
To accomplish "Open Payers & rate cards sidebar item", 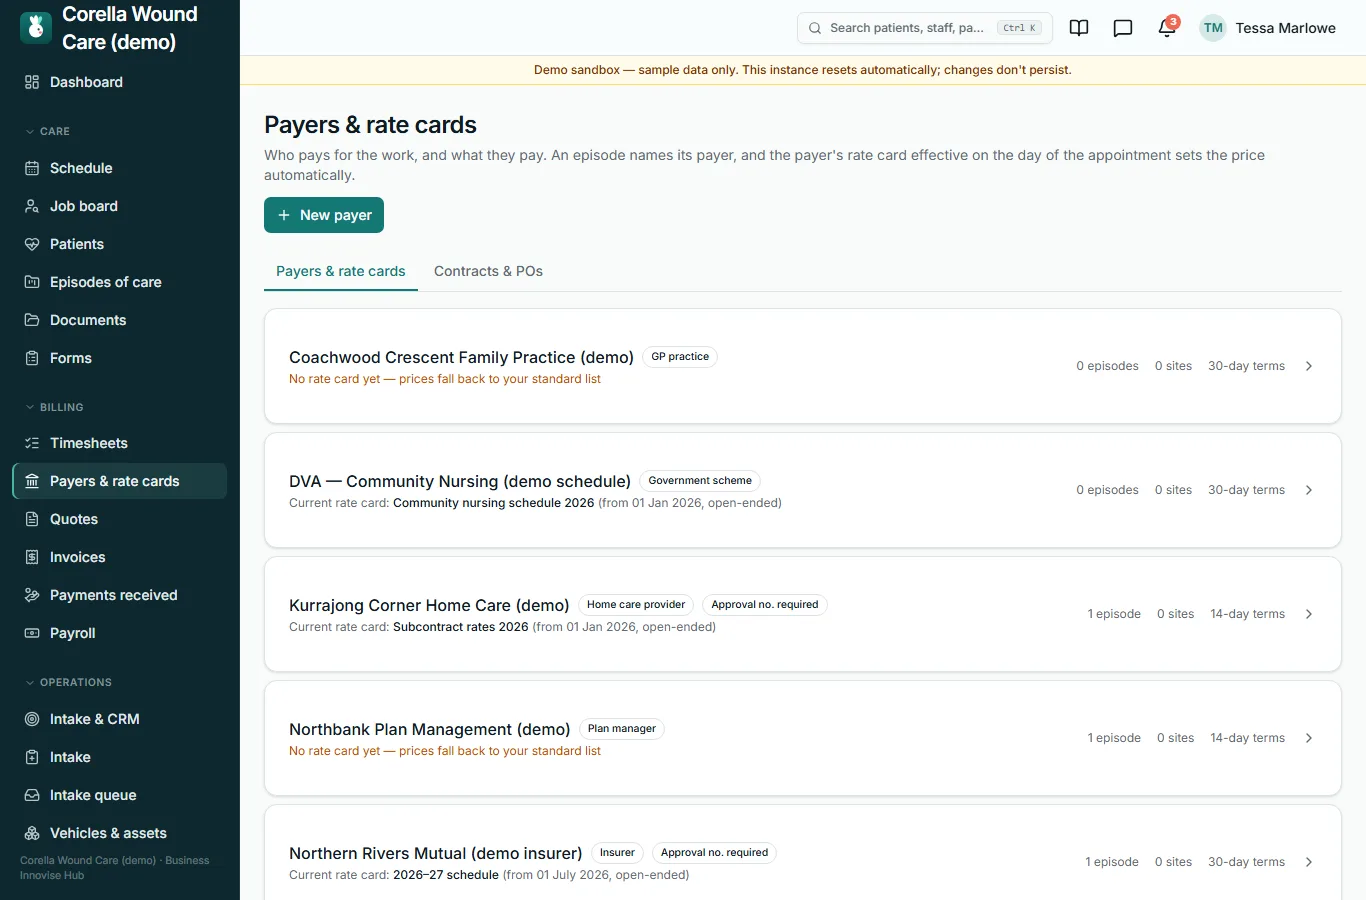I will pos(120,481).
